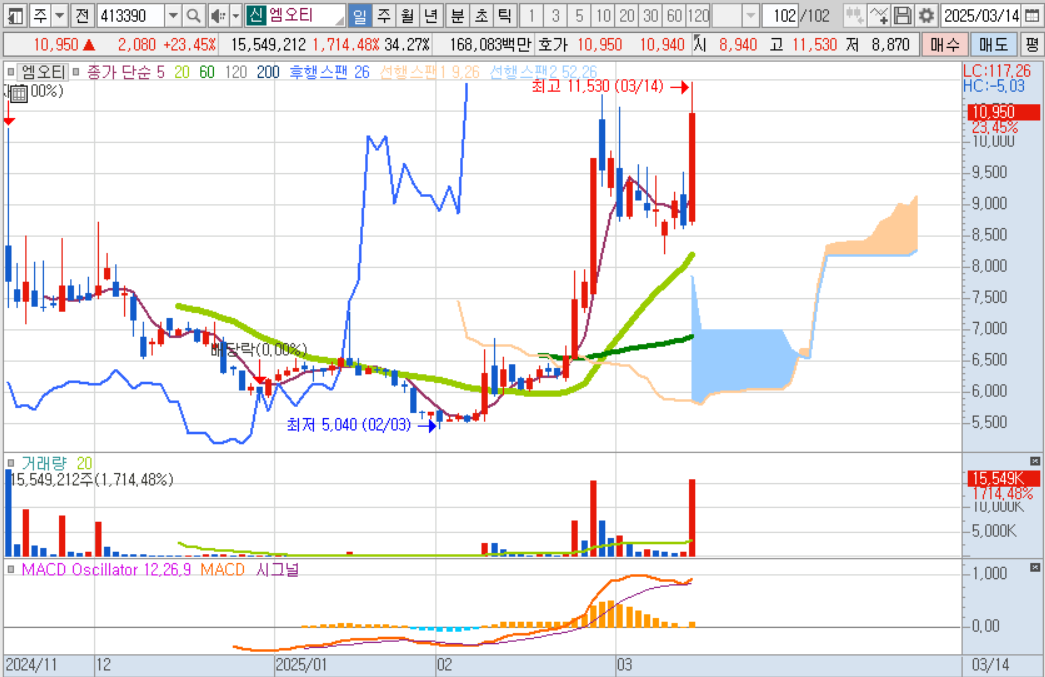Click 최고 11,530 (03/14) high marker
The image size is (1045, 677).
[597, 86]
